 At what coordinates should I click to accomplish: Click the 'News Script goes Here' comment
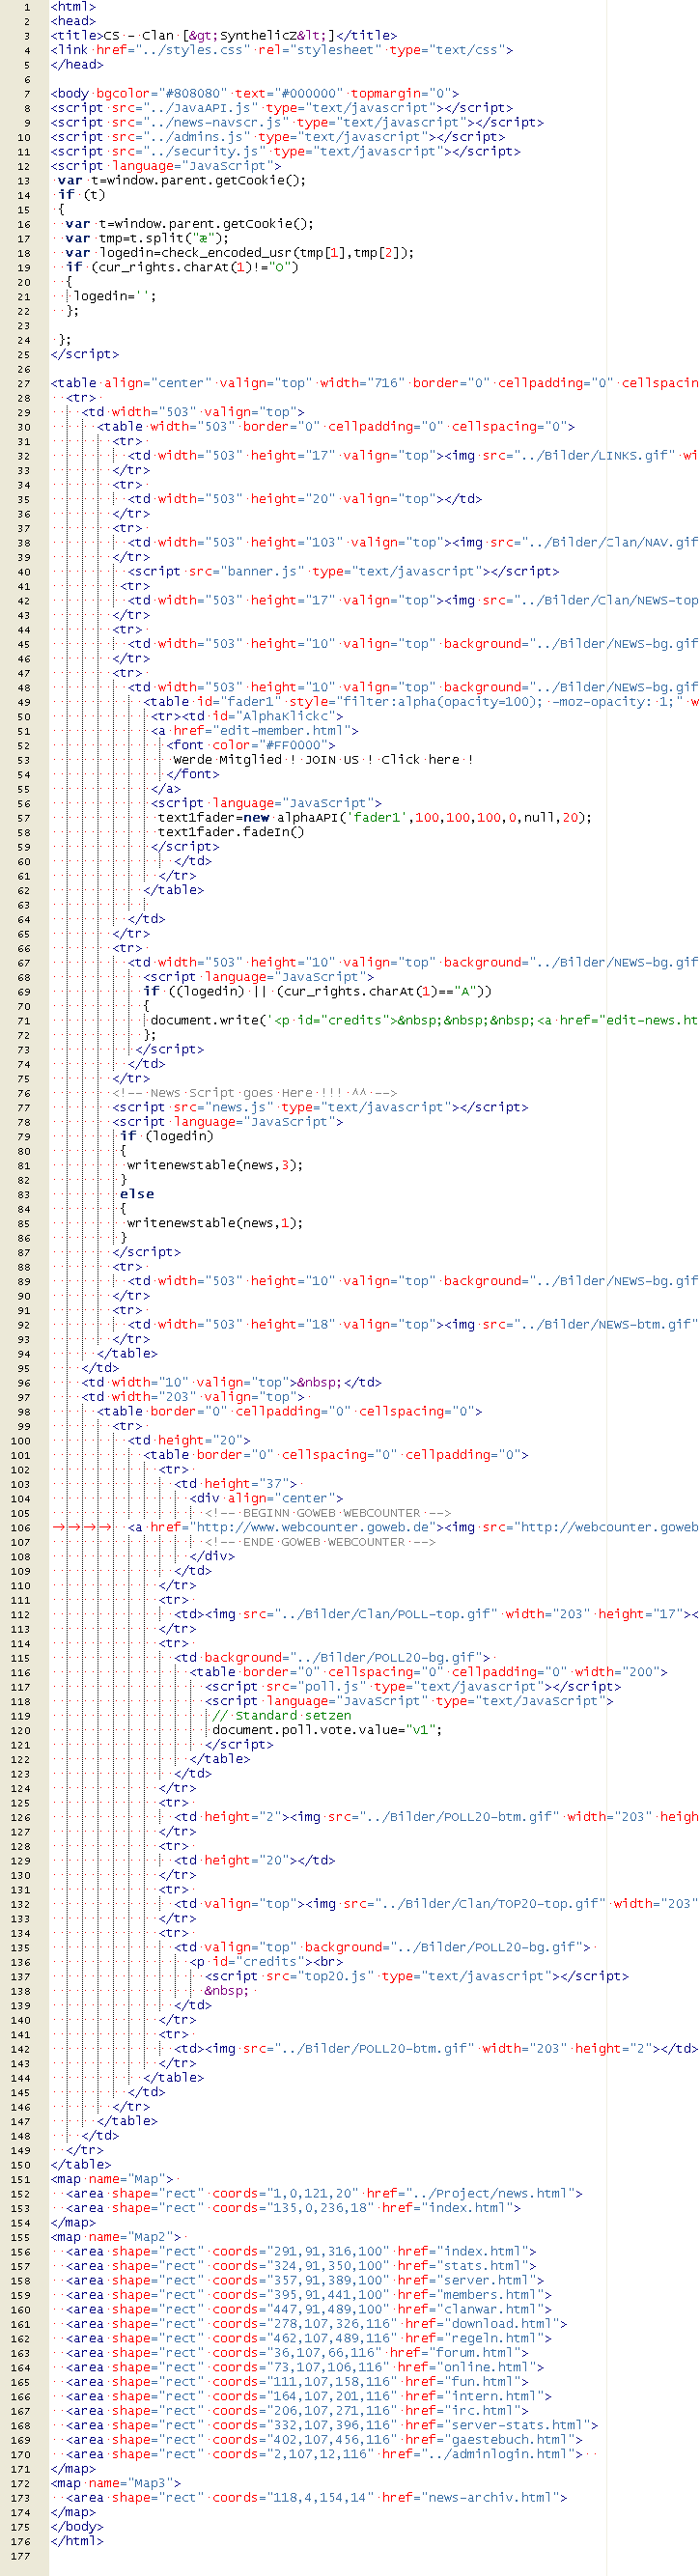click(x=254, y=1094)
